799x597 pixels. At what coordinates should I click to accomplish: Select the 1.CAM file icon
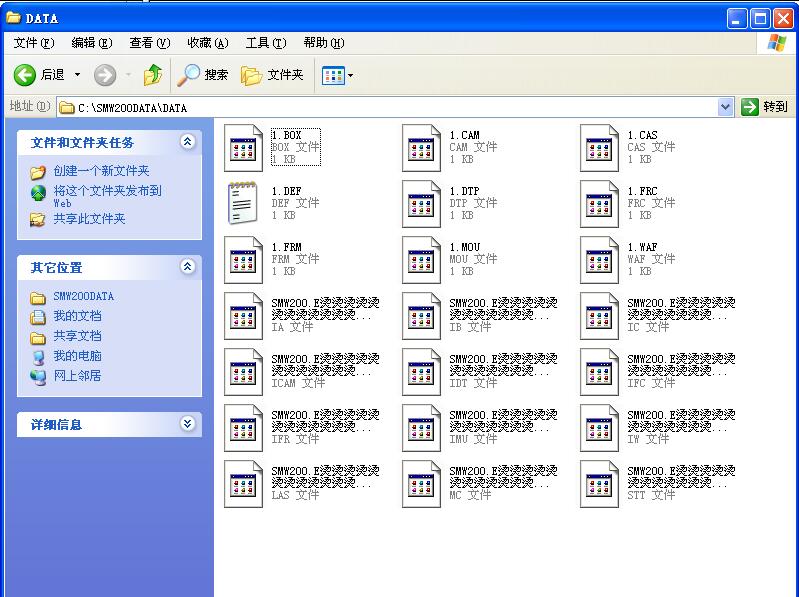pyautogui.click(x=421, y=148)
